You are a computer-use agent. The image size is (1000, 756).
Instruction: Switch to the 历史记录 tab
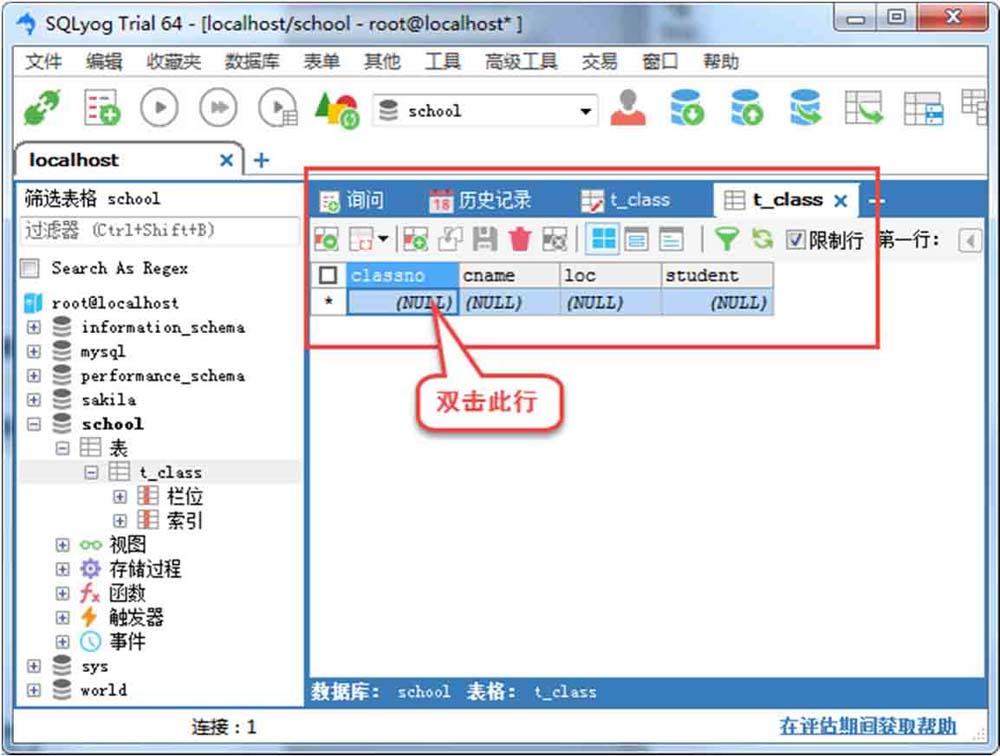(480, 200)
